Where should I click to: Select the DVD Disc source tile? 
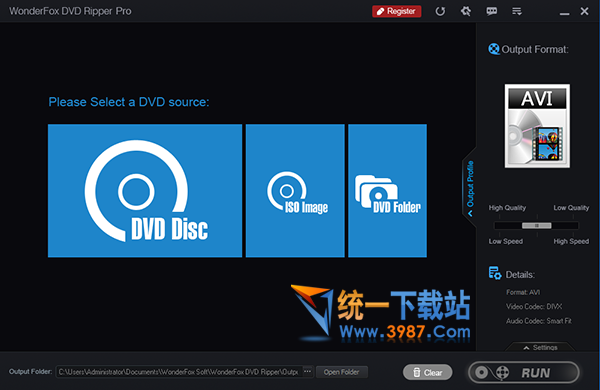(x=145, y=191)
